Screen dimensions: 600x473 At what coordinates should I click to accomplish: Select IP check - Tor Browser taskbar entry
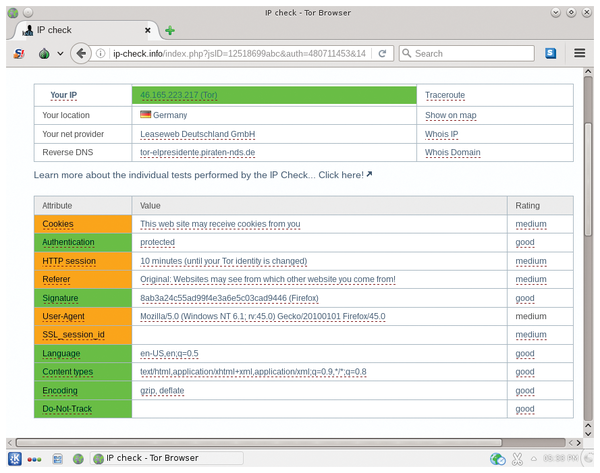point(166,458)
